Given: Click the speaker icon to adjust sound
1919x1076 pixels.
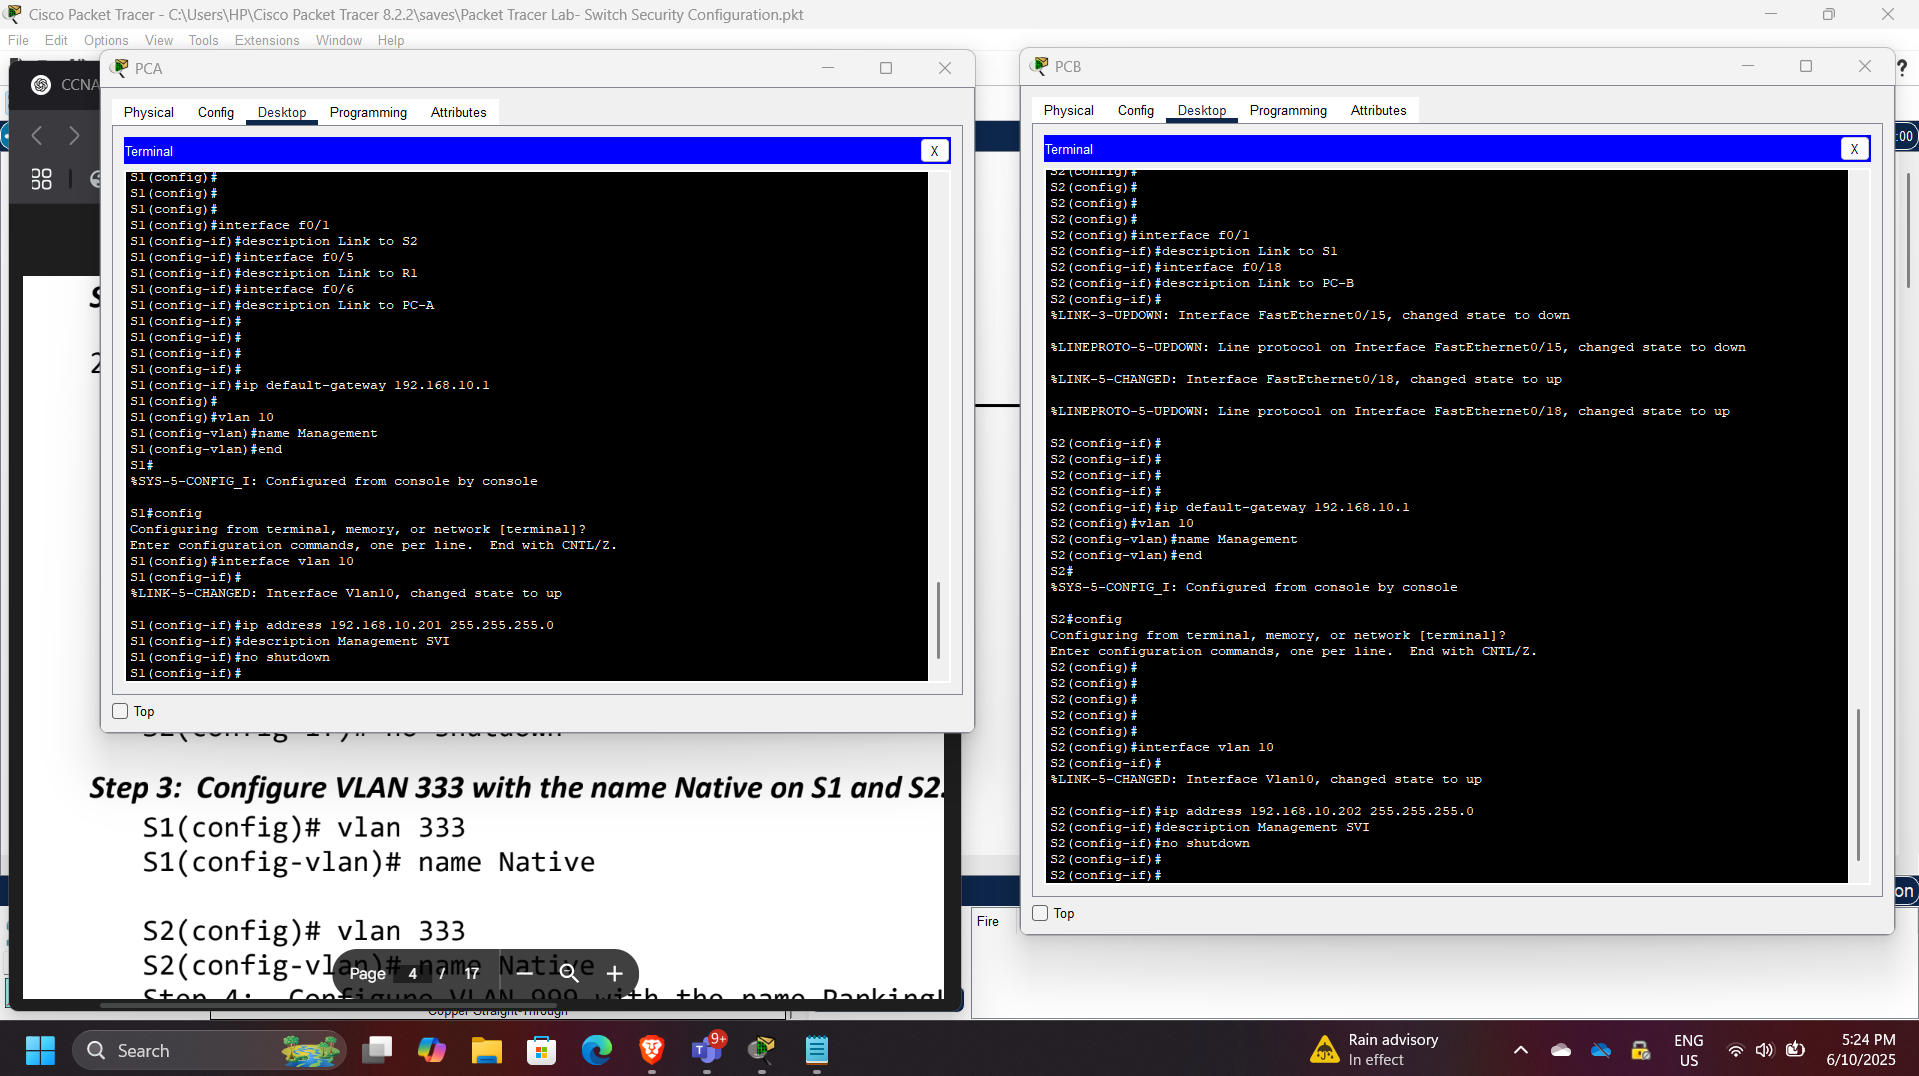Looking at the screenshot, I should [1764, 1050].
